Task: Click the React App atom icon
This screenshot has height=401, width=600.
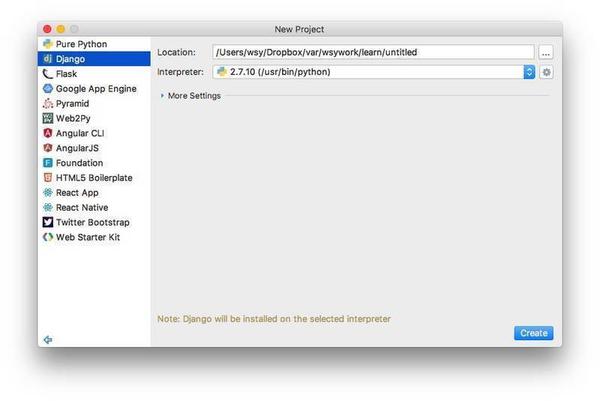Action: pyautogui.click(x=47, y=192)
